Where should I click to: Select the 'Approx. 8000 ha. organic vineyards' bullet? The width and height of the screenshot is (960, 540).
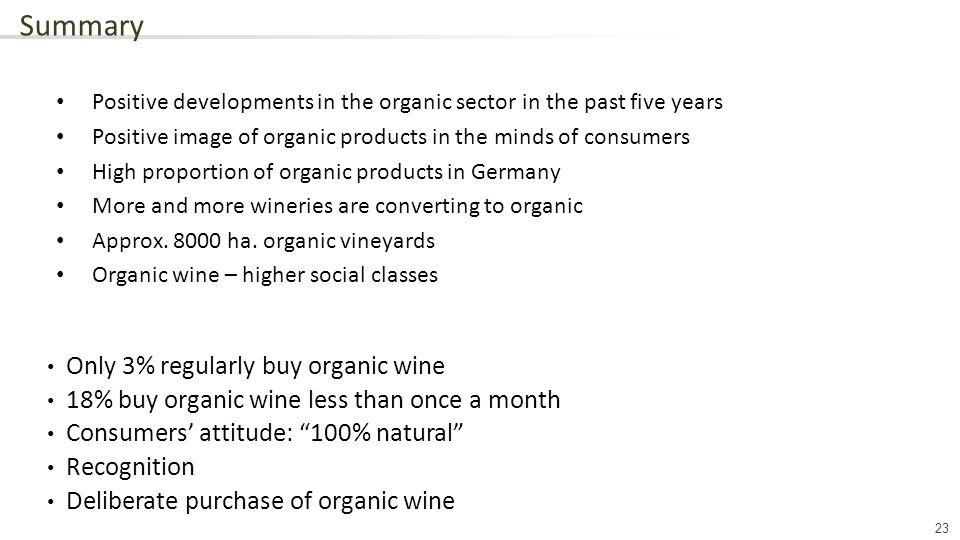(x=263, y=241)
